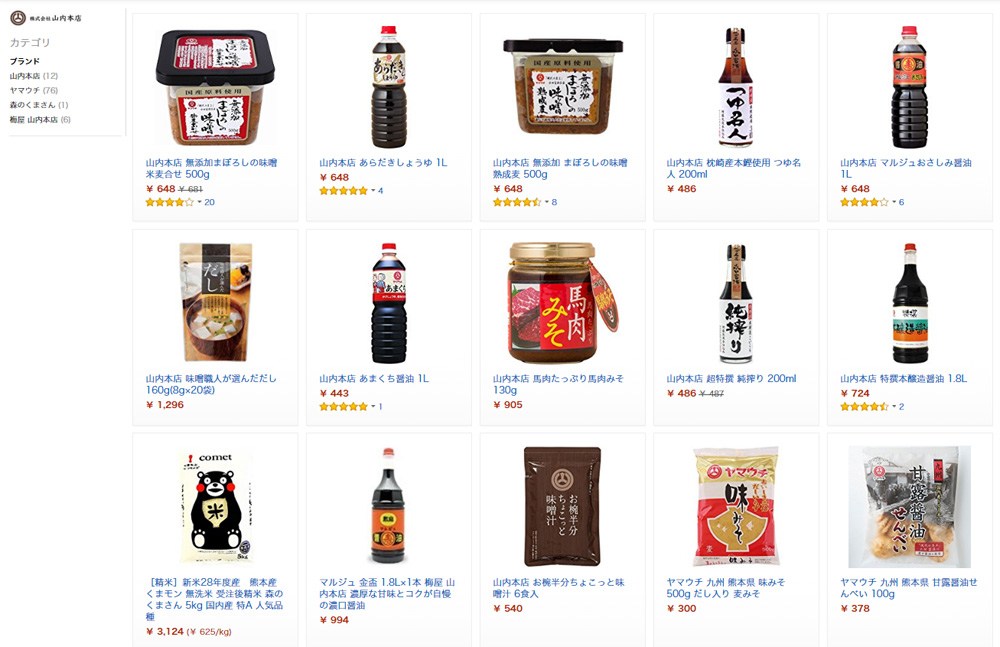Image resolution: width=1000 pixels, height=647 pixels.
Task: Open the 甘露醤油せんべい package image
Action: point(909,507)
